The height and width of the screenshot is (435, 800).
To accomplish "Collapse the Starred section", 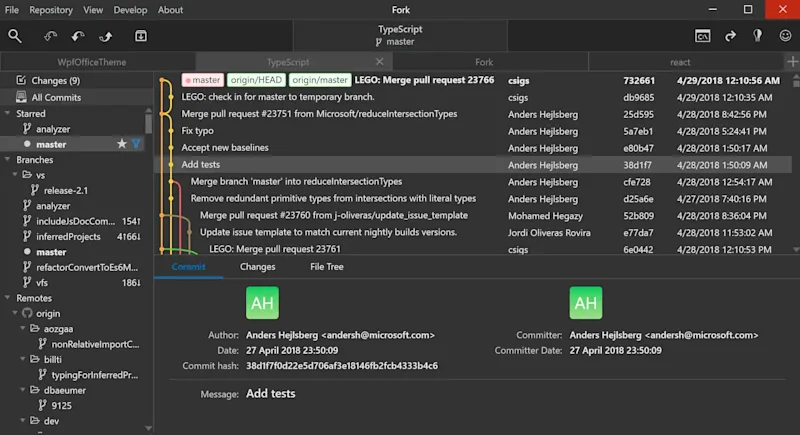I will point(8,113).
